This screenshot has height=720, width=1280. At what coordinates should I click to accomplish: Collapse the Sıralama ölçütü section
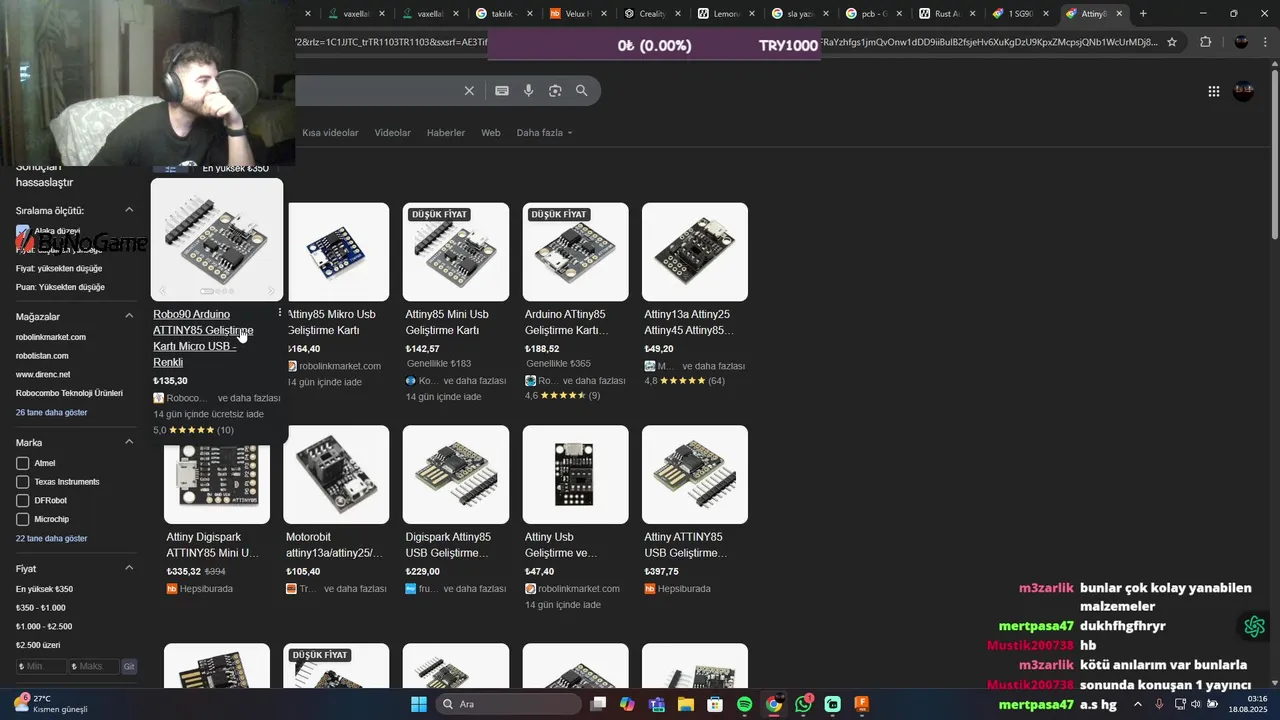[x=129, y=210]
